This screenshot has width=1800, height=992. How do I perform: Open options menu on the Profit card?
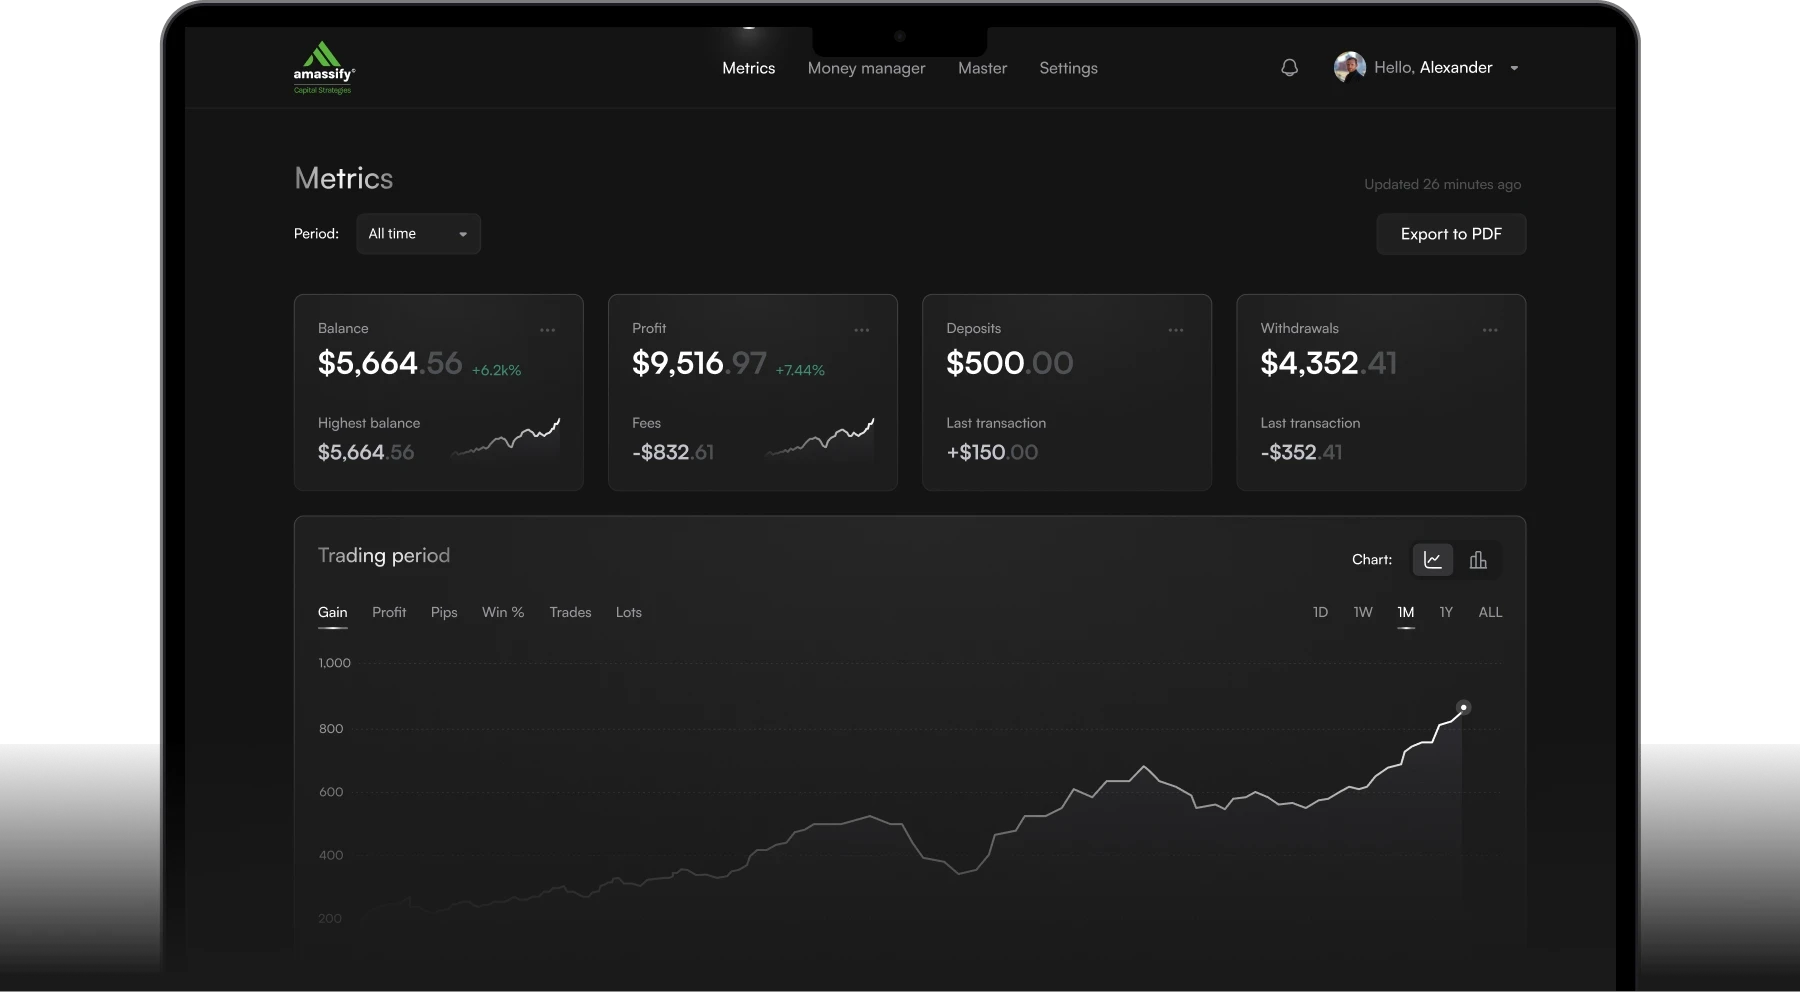click(x=862, y=330)
